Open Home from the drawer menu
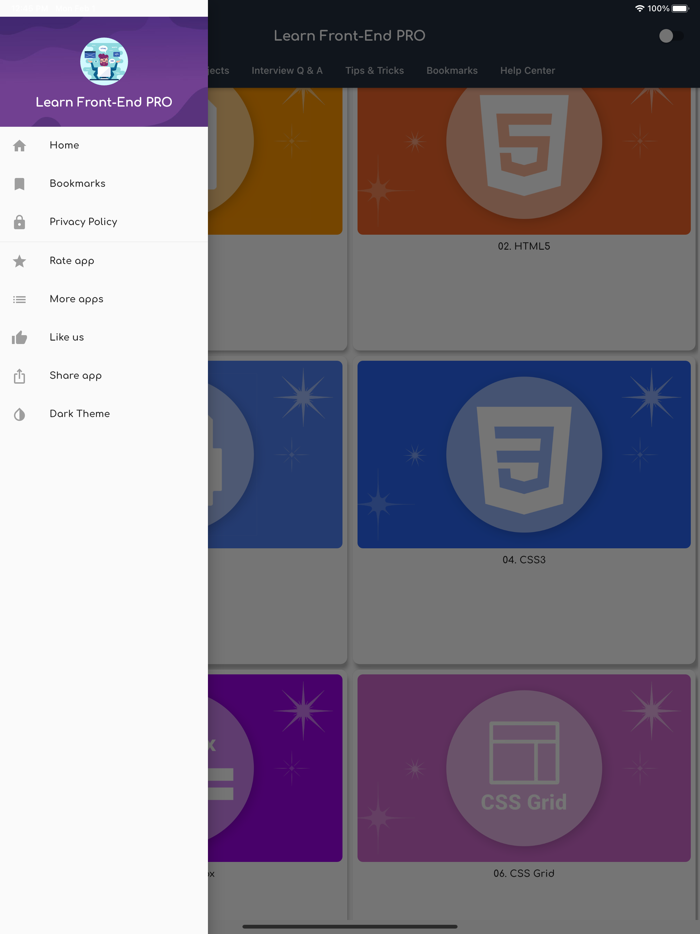The image size is (700, 934). tap(104, 145)
